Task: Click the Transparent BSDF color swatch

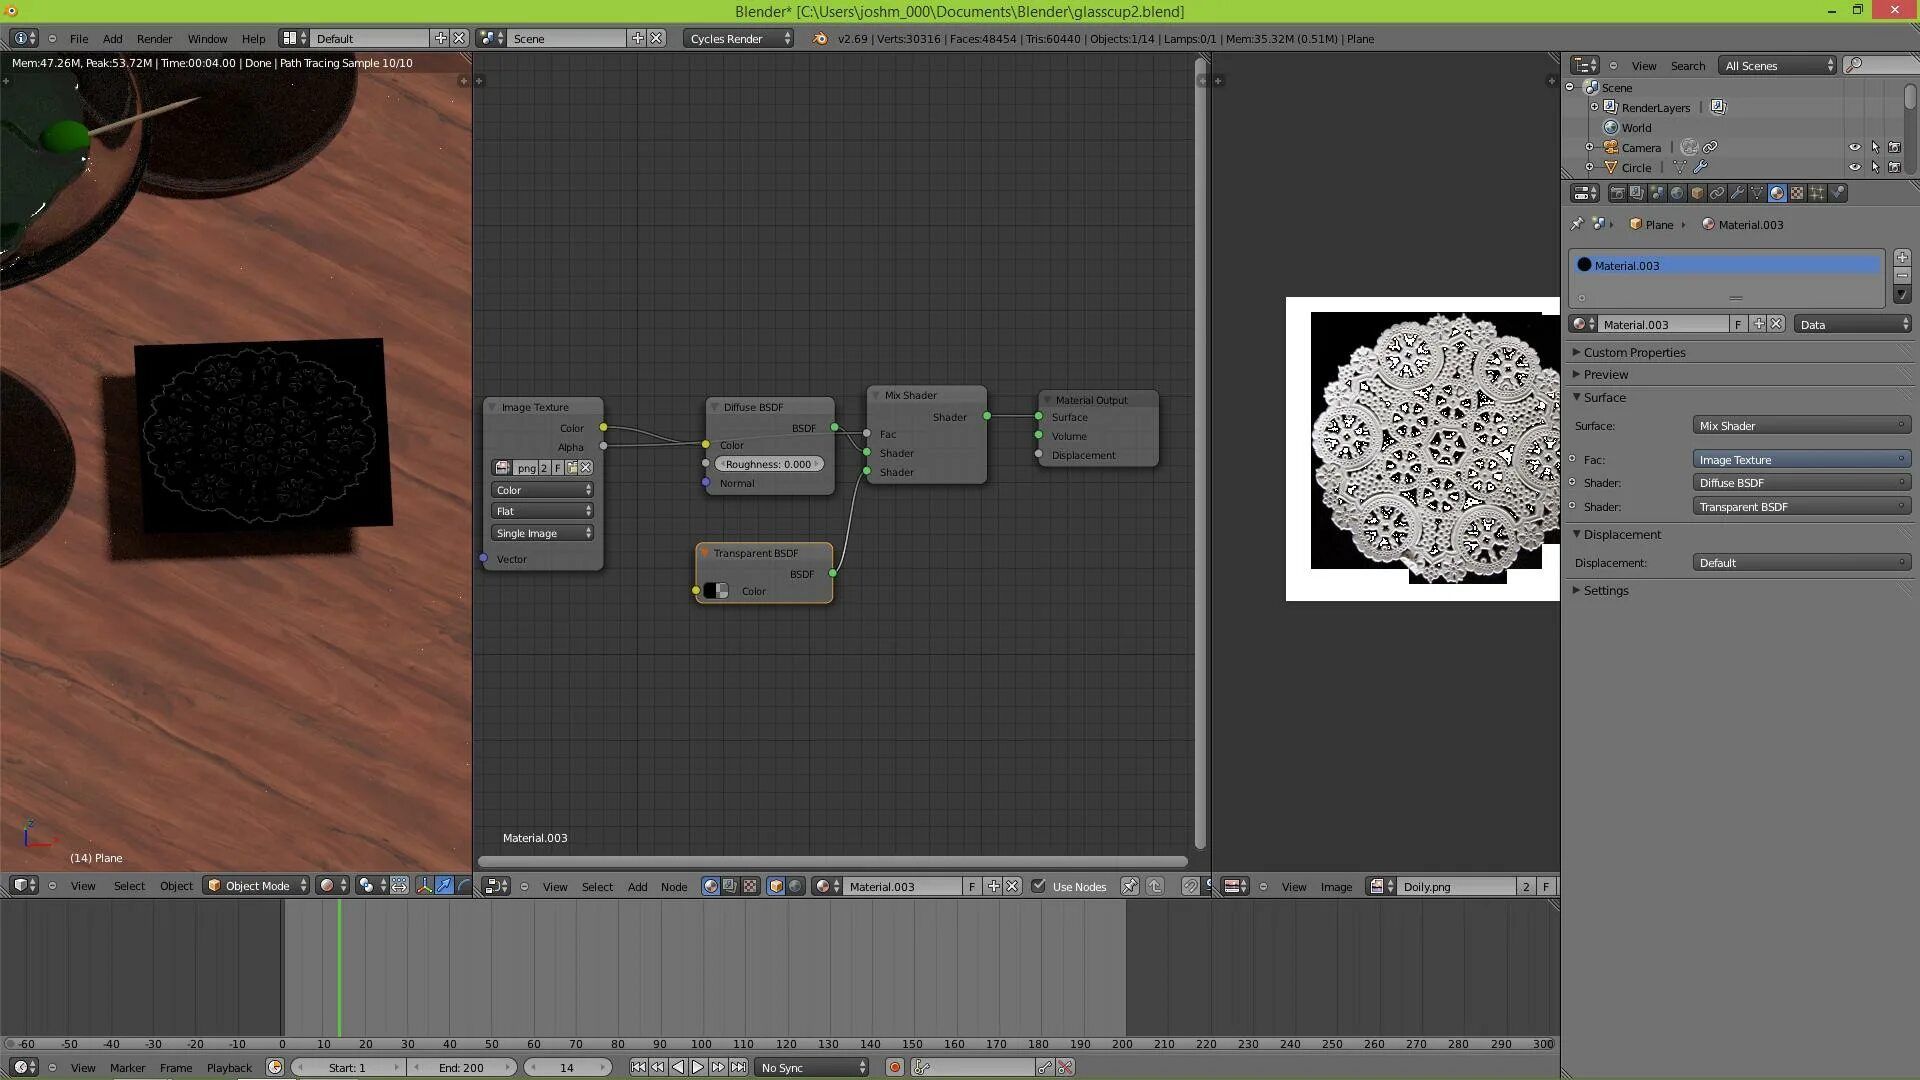Action: 716,591
